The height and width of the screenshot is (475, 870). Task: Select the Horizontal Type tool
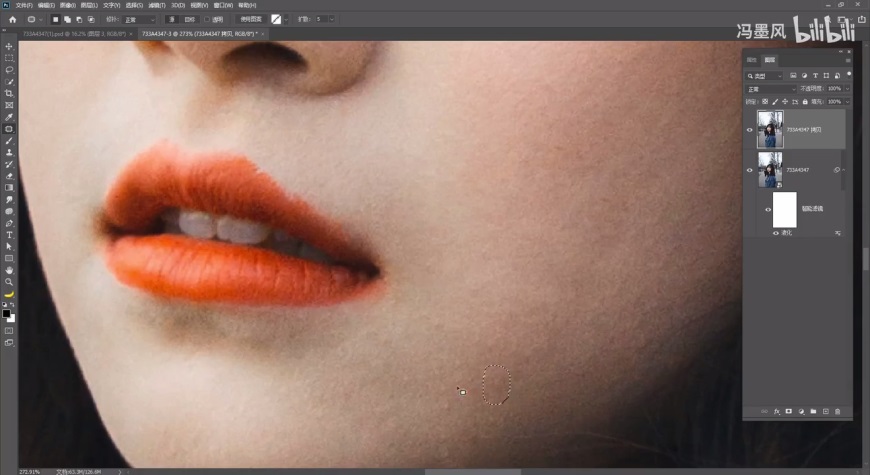click(9, 235)
